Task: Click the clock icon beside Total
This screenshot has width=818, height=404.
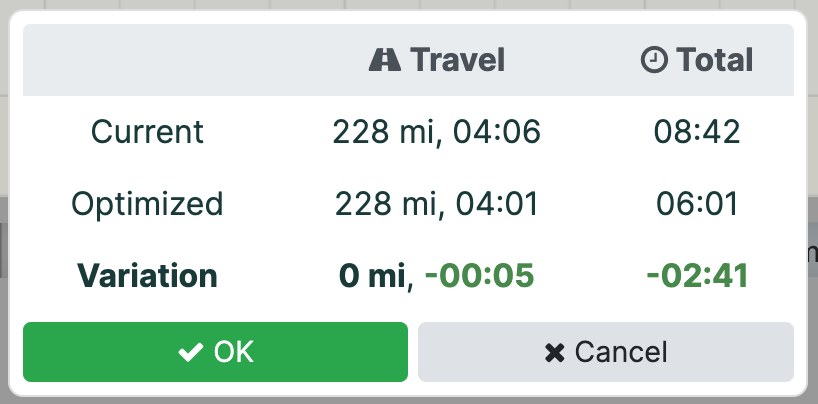Action: (654, 60)
